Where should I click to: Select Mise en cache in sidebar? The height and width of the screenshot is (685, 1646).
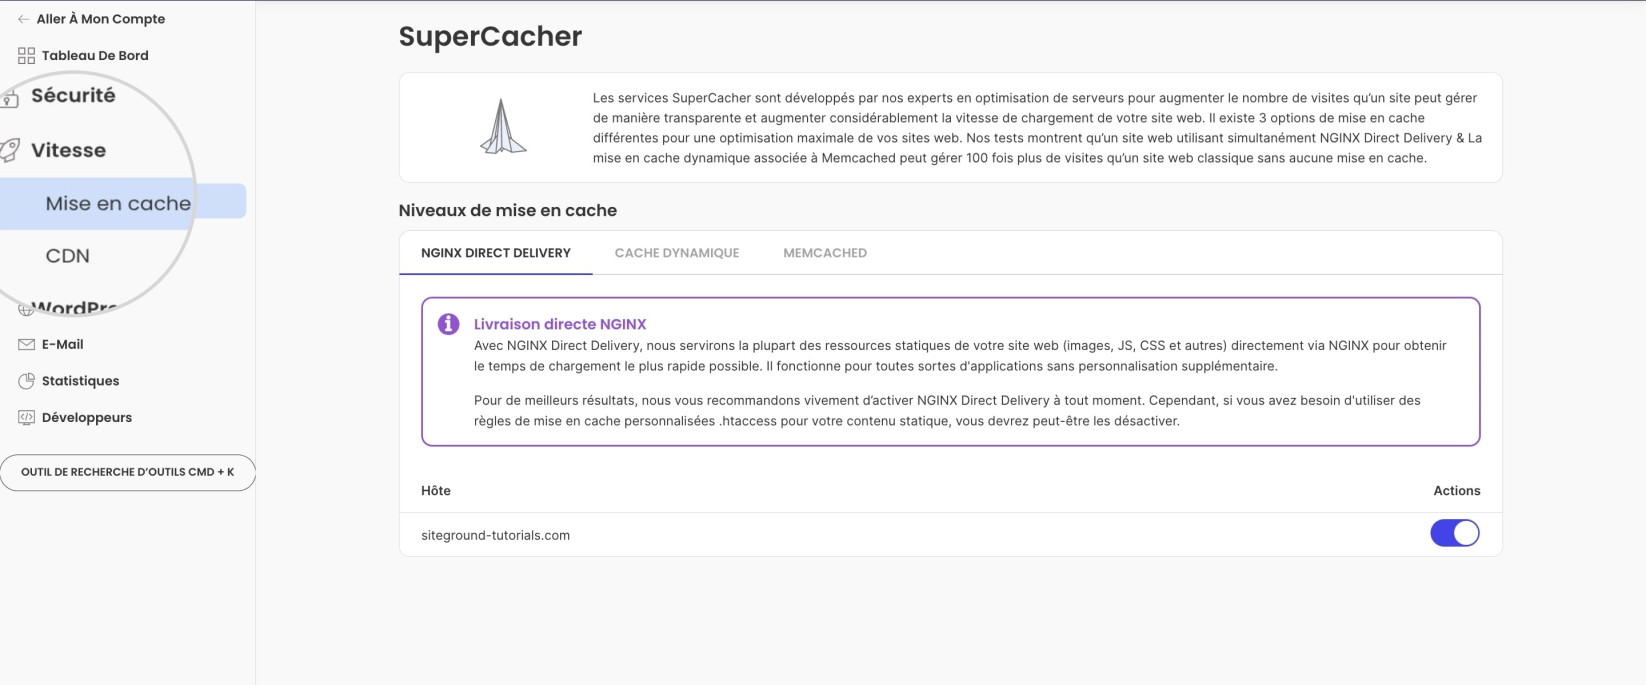coord(118,203)
